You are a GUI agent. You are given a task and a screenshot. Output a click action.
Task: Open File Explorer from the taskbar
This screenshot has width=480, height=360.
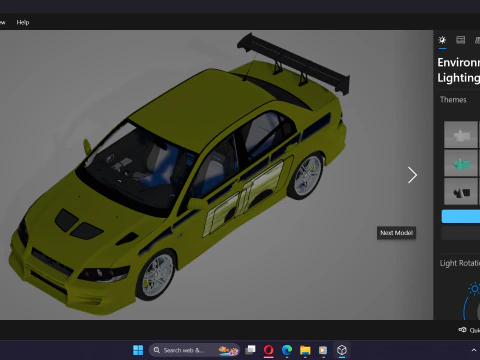tap(305, 350)
